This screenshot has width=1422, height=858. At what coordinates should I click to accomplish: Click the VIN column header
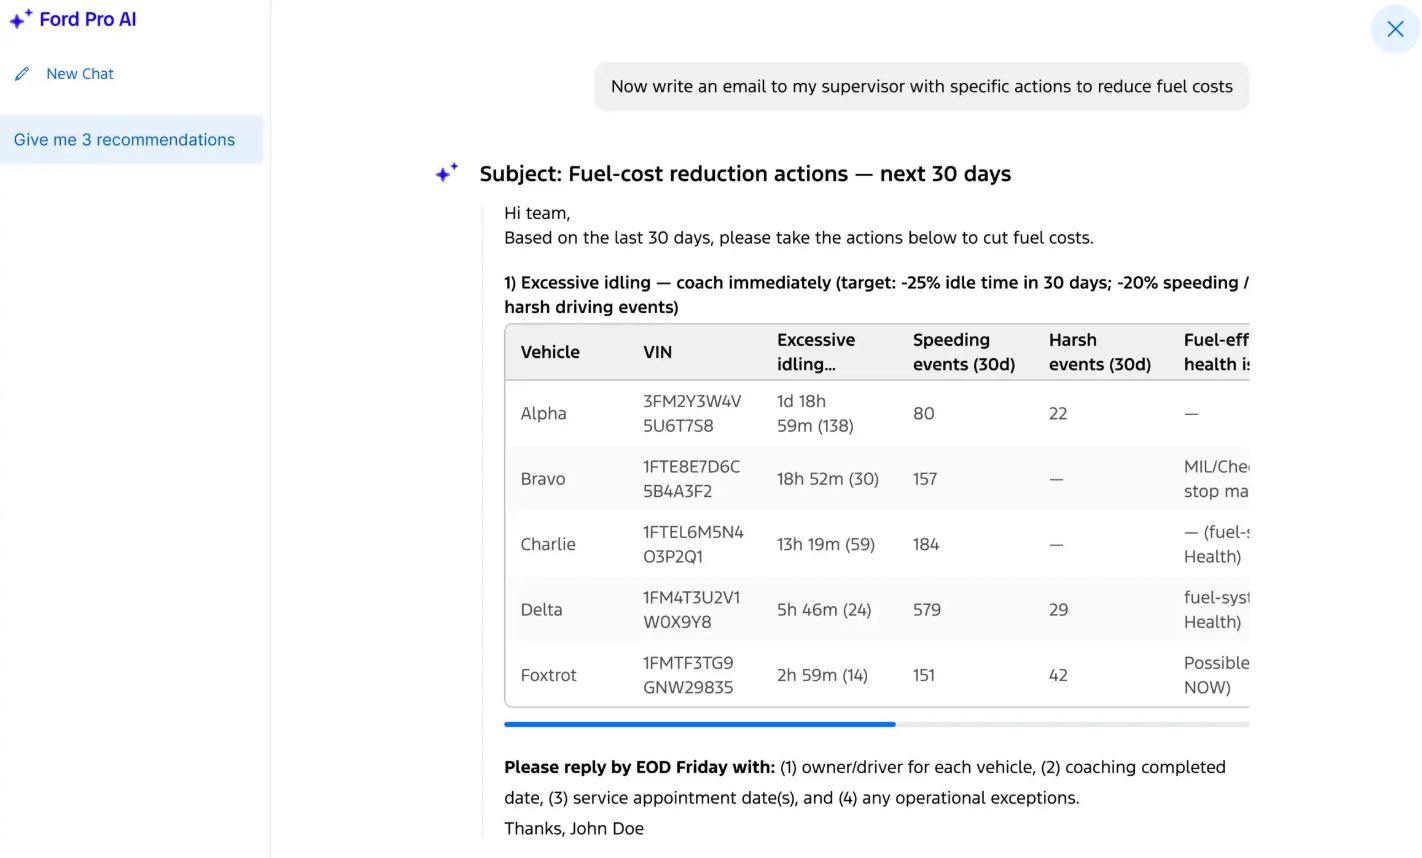click(x=657, y=352)
